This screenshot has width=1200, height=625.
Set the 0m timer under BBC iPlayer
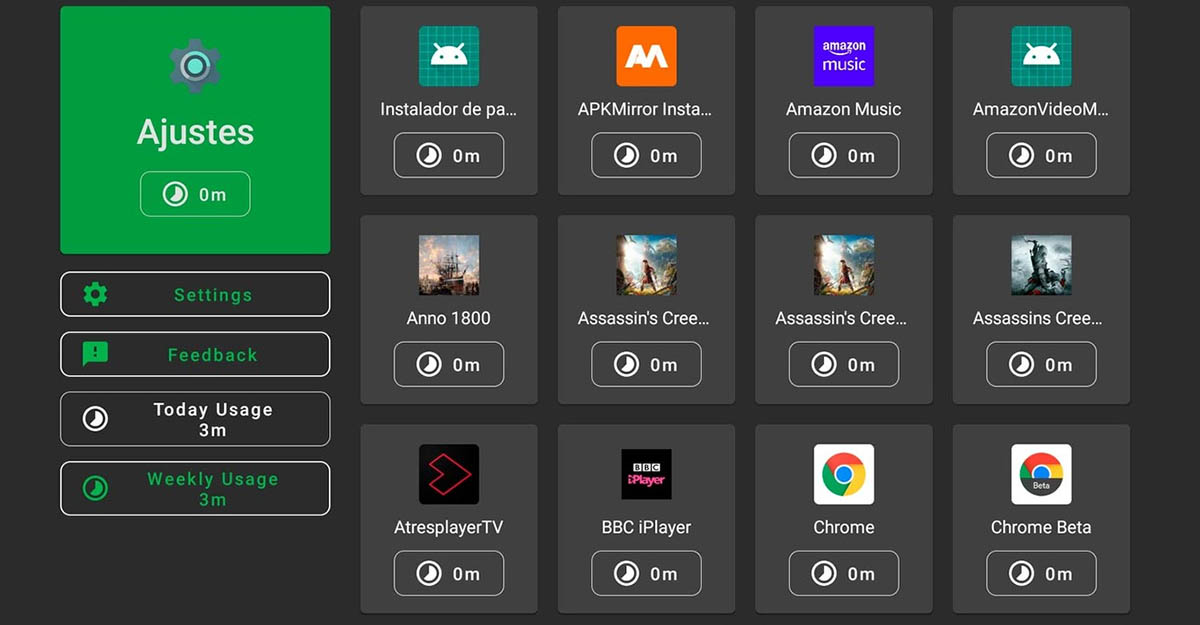coord(646,573)
